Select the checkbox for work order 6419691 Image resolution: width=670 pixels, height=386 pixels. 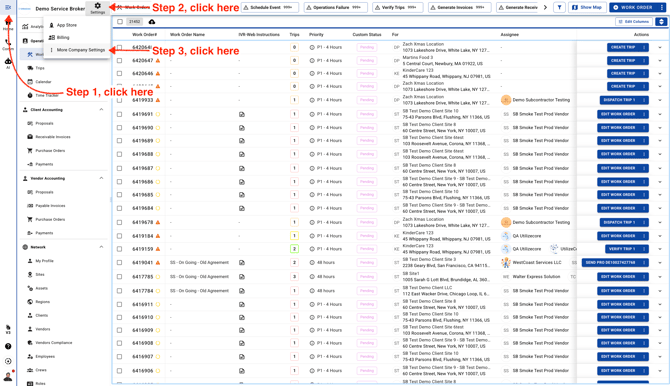click(120, 115)
